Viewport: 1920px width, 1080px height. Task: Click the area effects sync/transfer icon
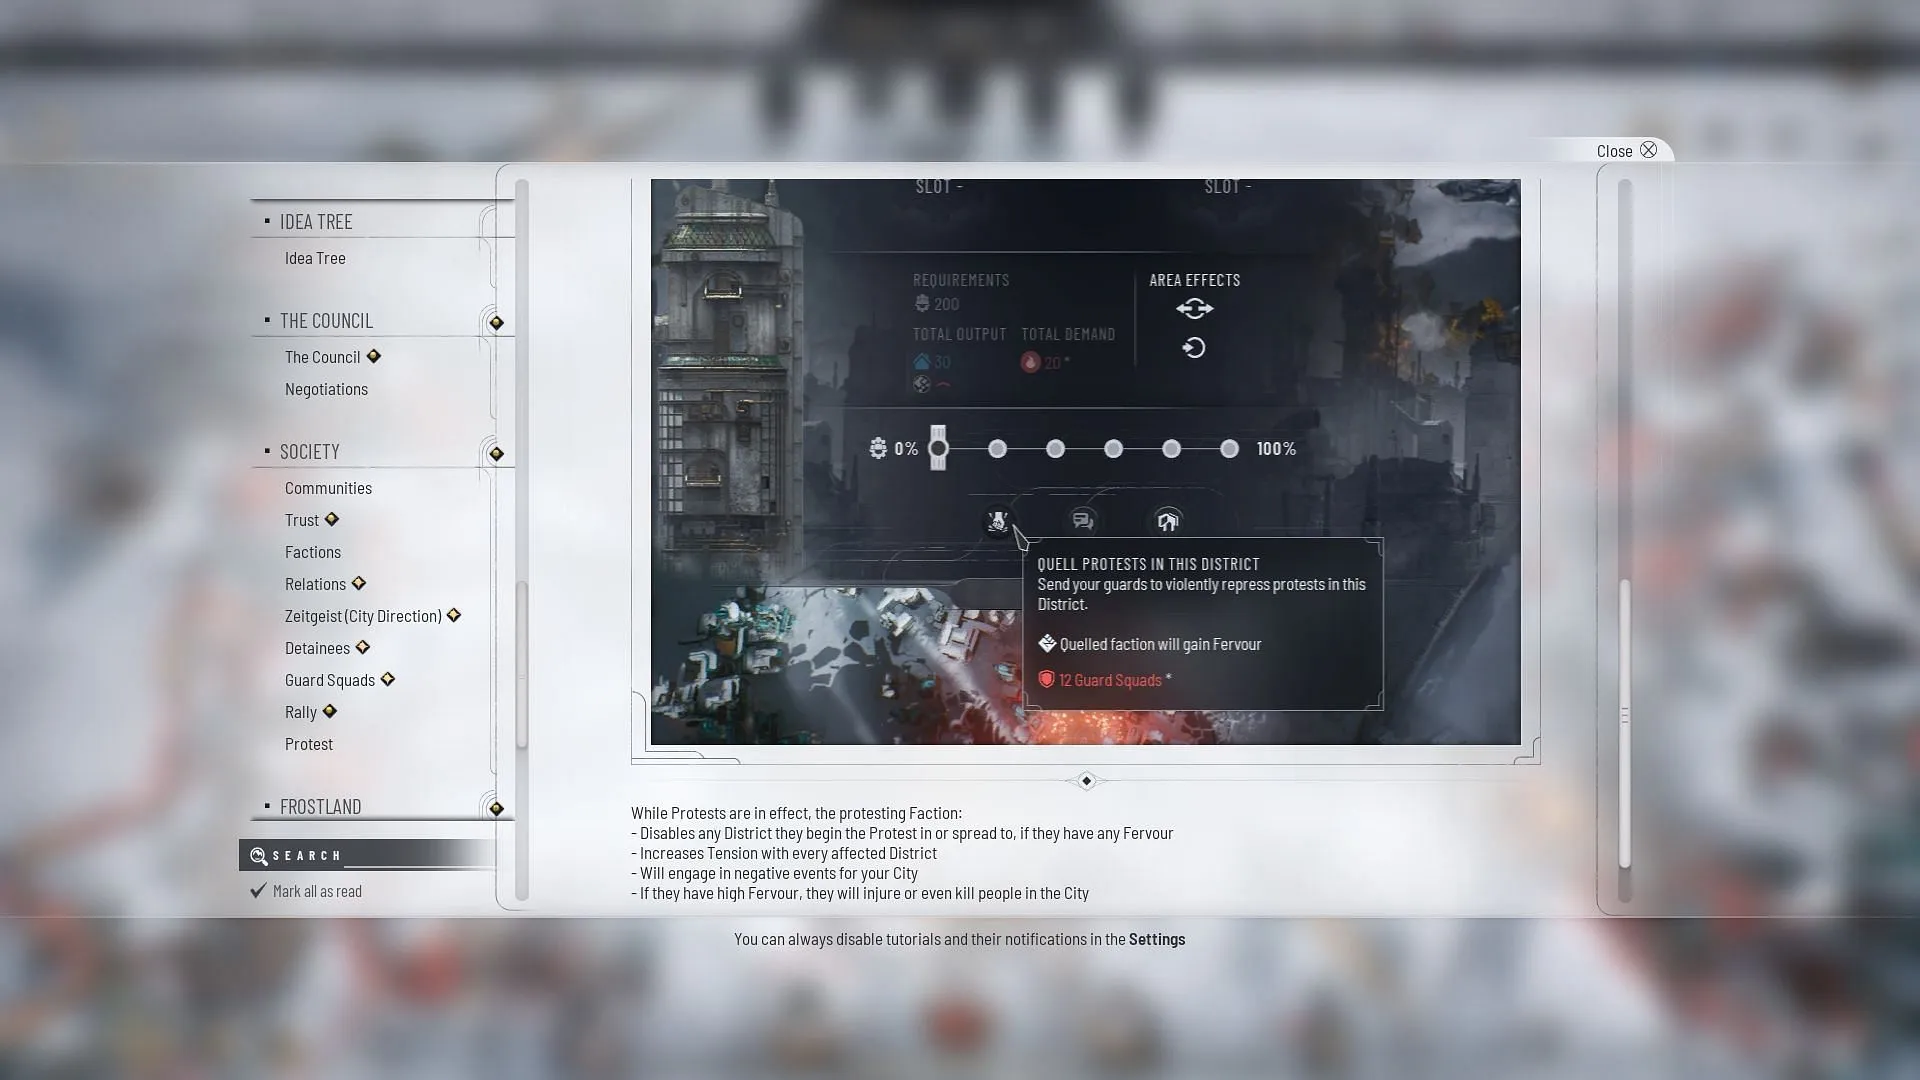[x=1195, y=309]
